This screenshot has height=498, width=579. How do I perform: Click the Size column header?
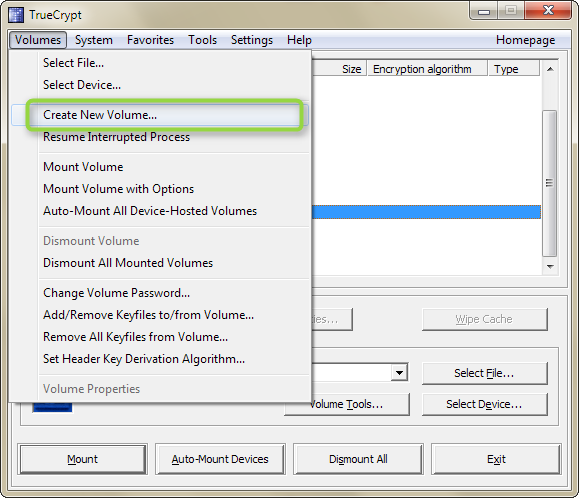point(339,69)
